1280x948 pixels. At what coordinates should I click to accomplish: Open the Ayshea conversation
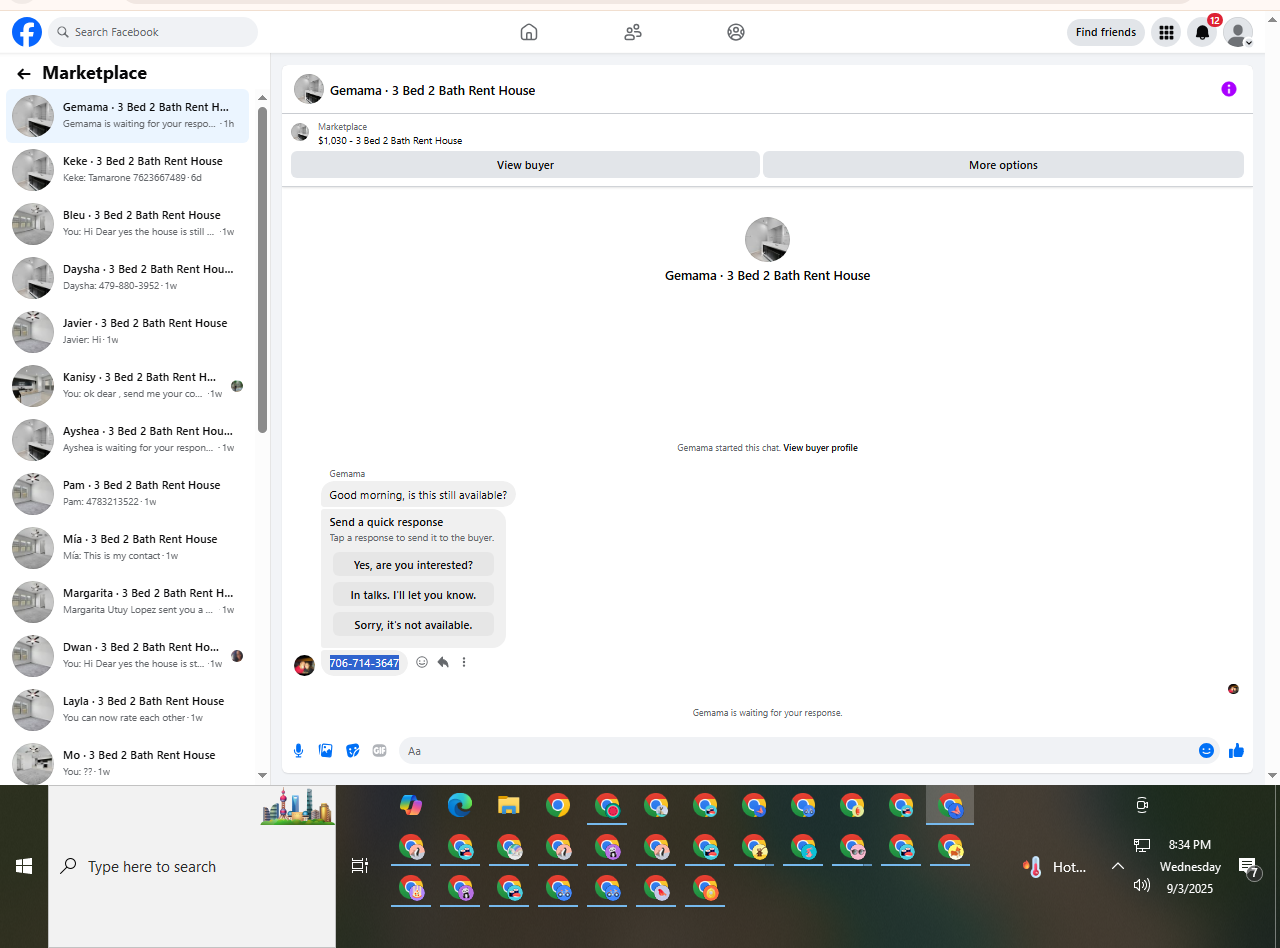pyautogui.click(x=128, y=440)
